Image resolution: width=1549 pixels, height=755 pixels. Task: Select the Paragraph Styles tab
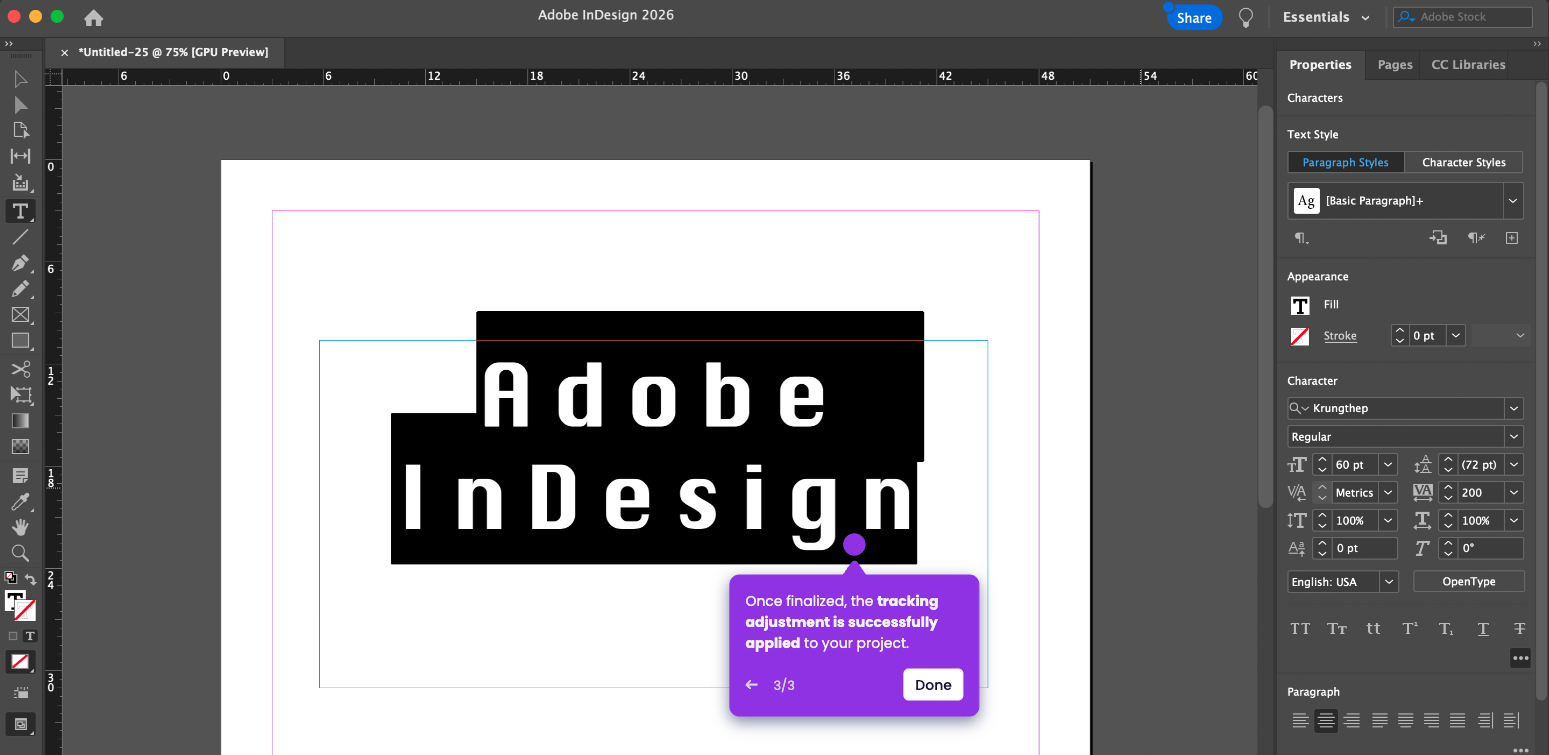click(x=1345, y=162)
